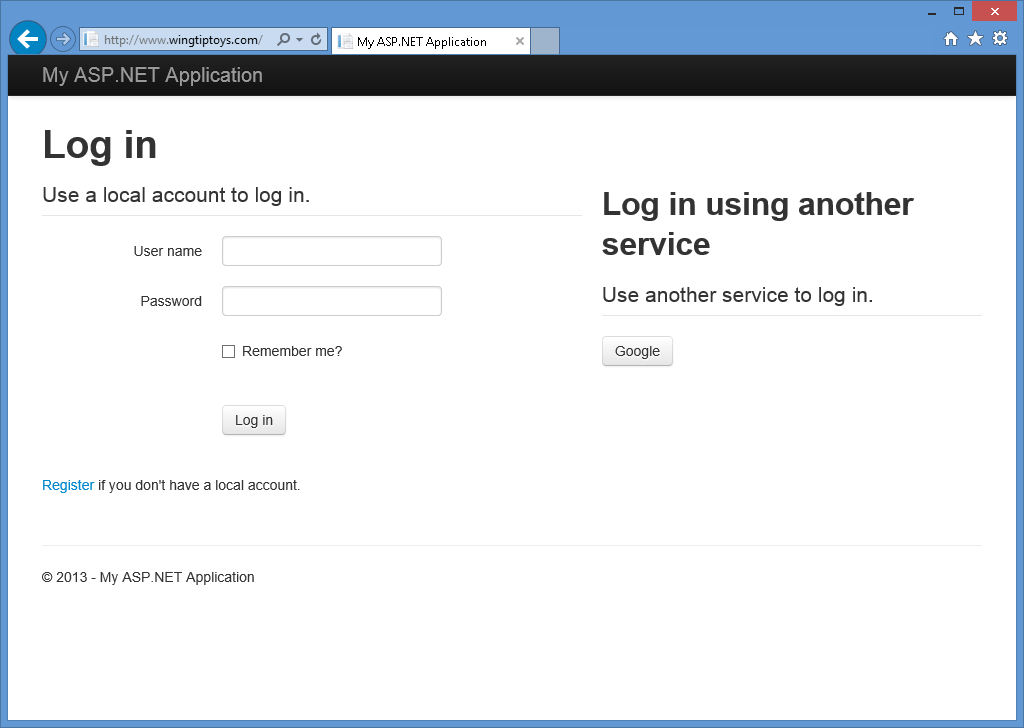The image size is (1024, 728).
Task: Open the Tools gear icon
Action: (1000, 39)
